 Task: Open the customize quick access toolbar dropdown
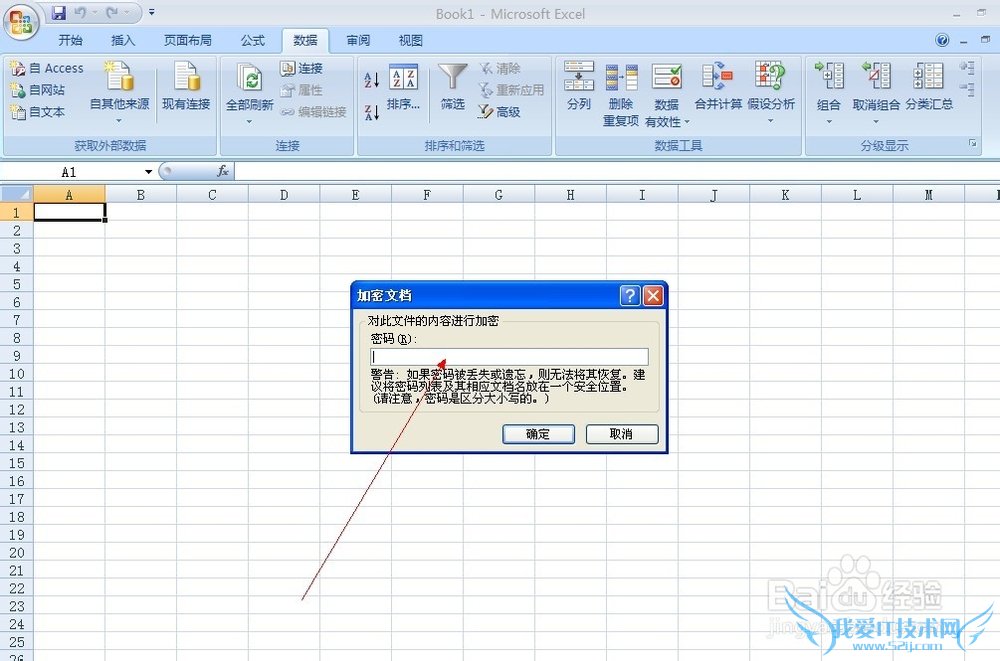[152, 12]
